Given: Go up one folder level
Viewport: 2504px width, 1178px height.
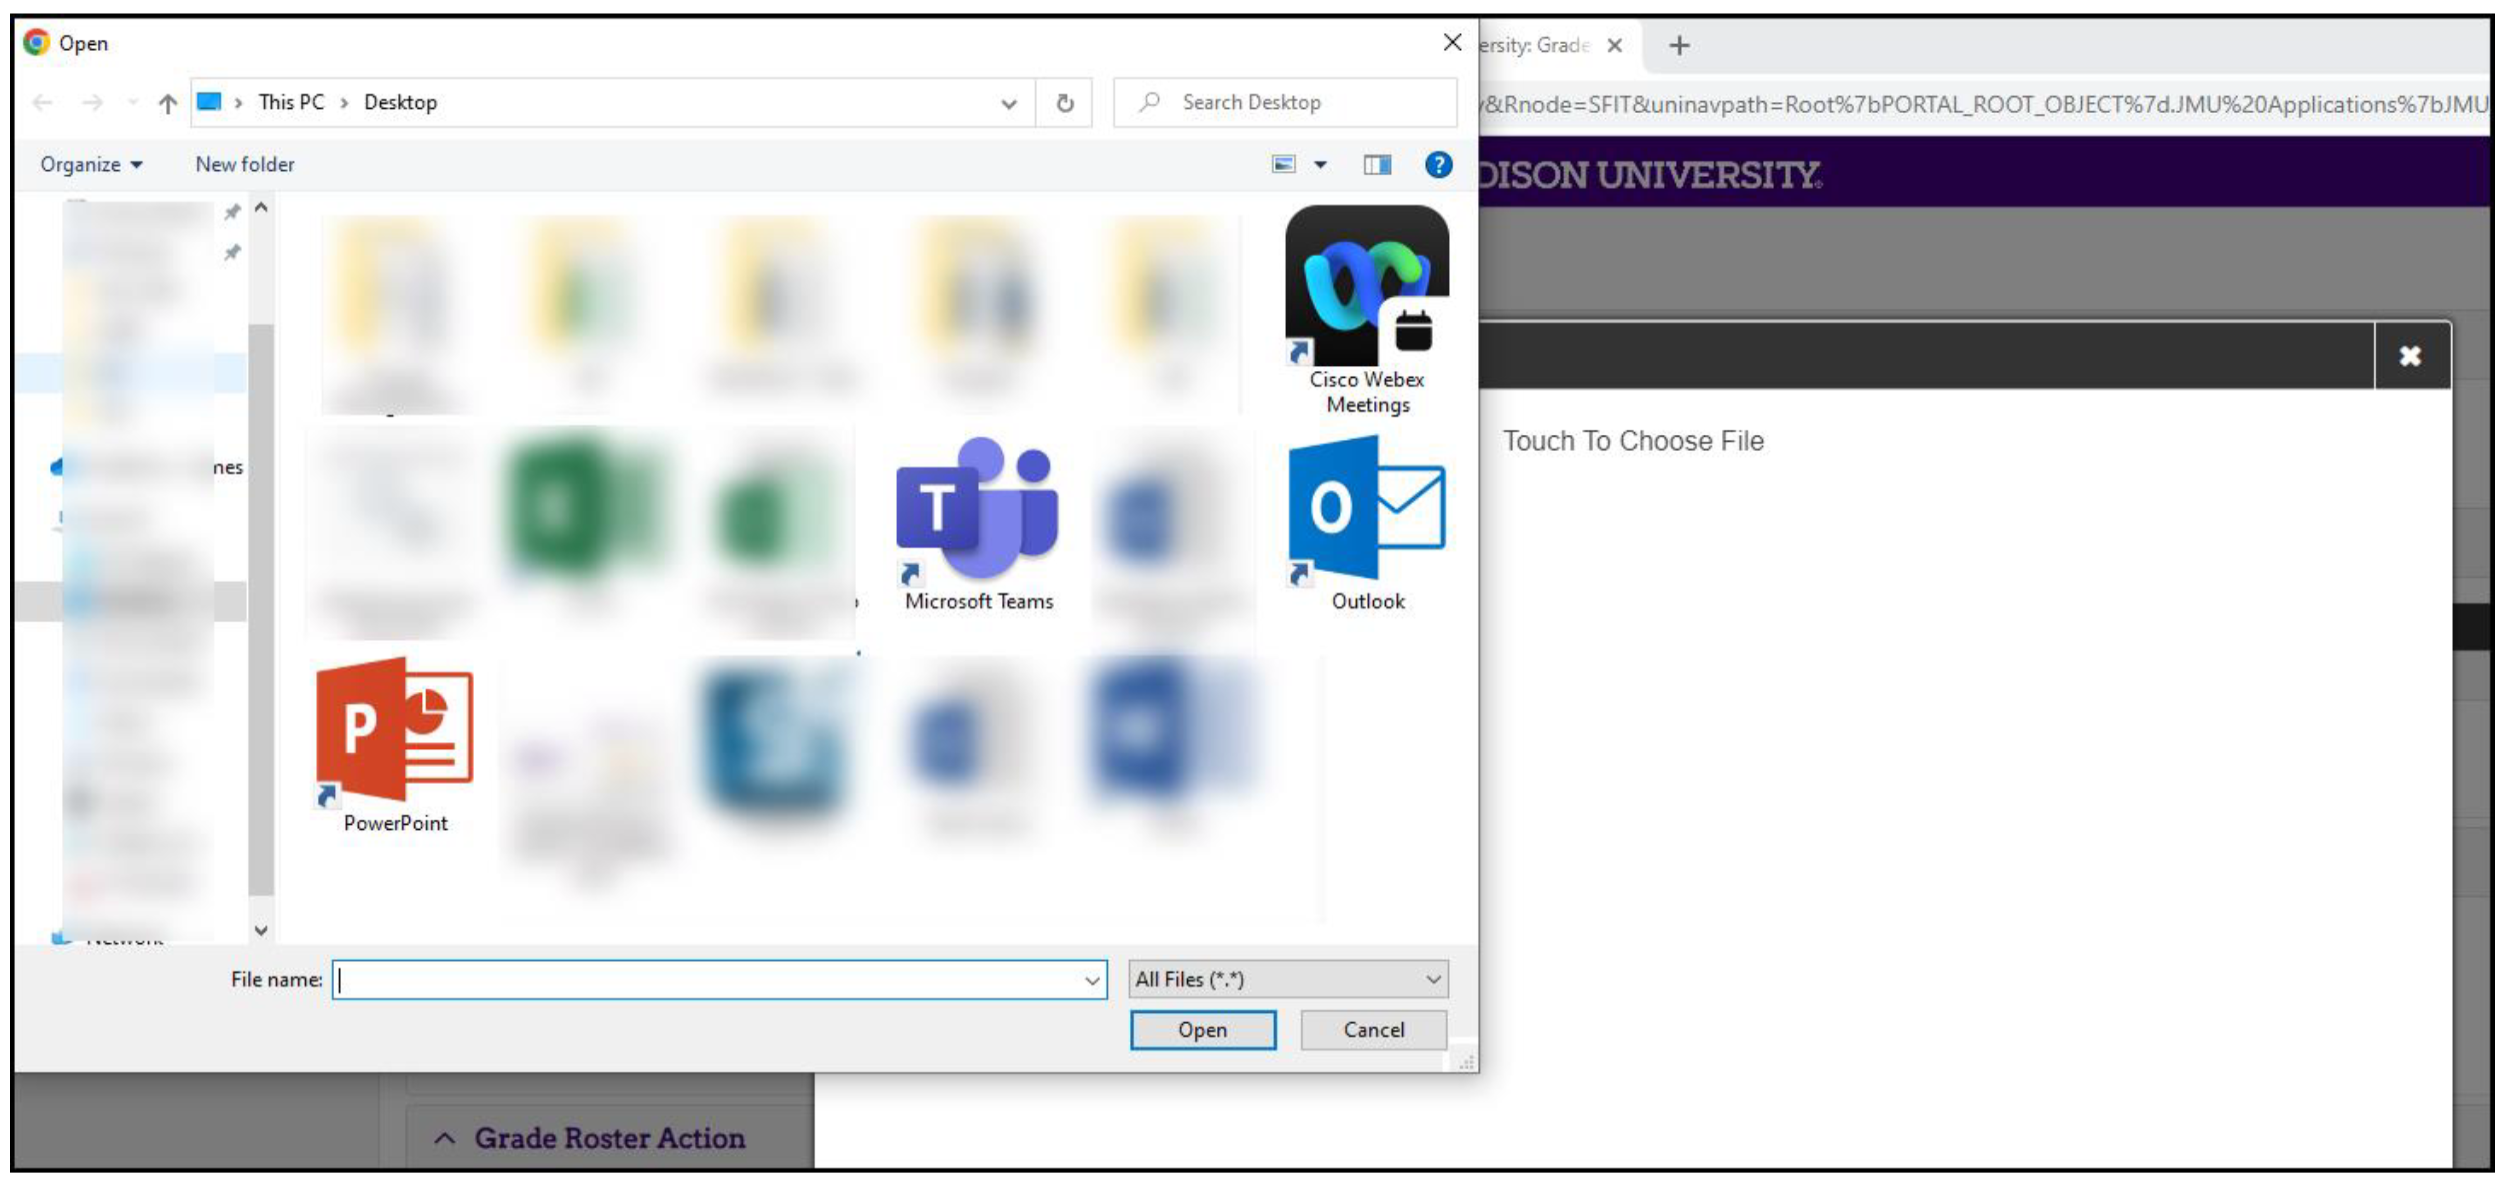Looking at the screenshot, I should pyautogui.click(x=167, y=103).
